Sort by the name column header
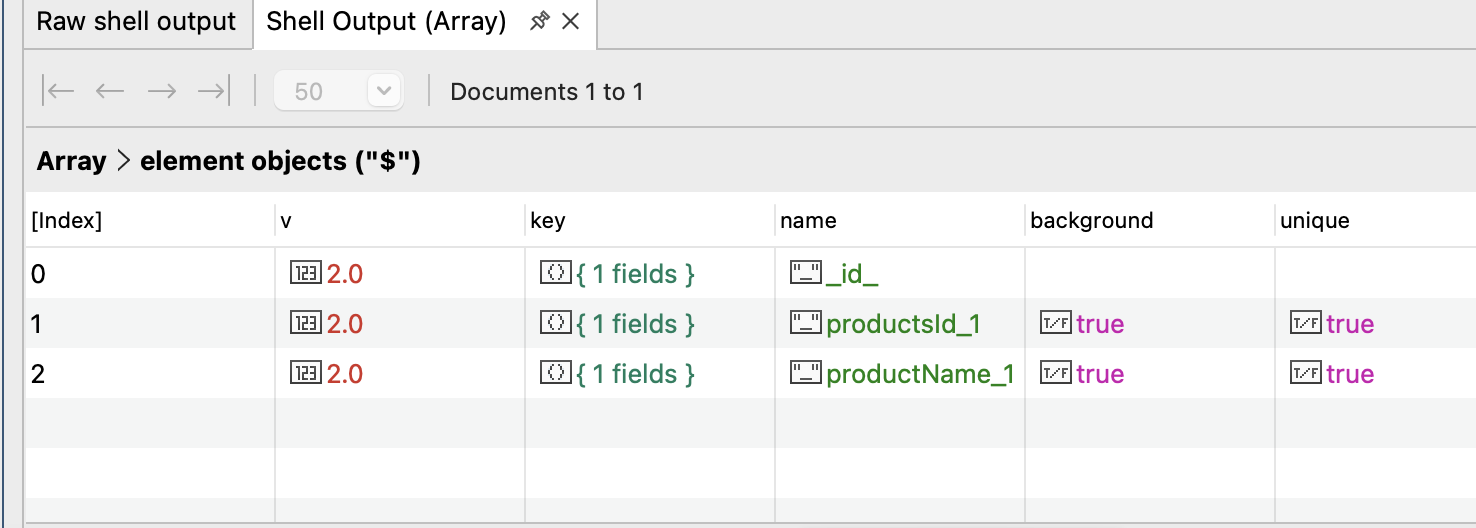This screenshot has height=528, width=1476. pos(808,221)
